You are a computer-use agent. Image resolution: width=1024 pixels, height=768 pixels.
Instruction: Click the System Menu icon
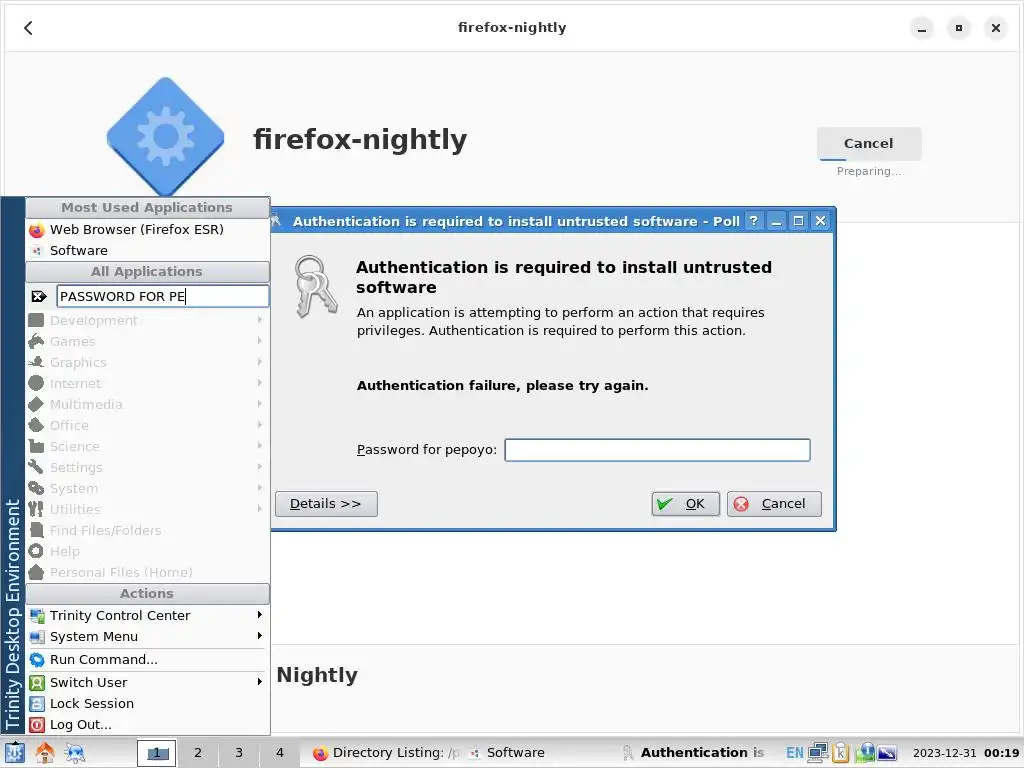click(x=37, y=636)
